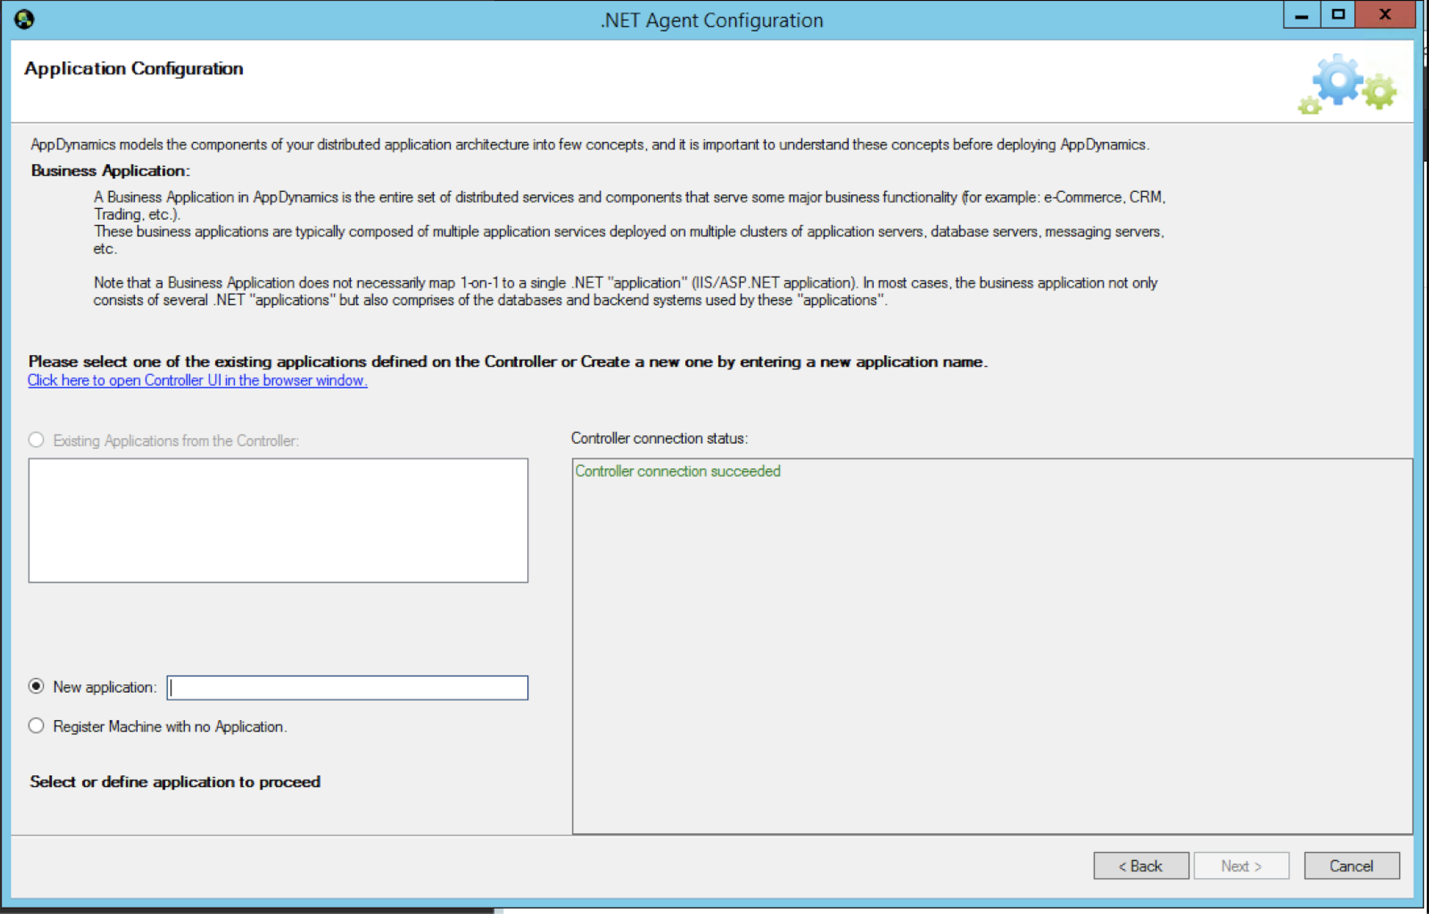This screenshot has width=1429, height=914.
Task: Select the New application radio button
Action: coord(37,686)
